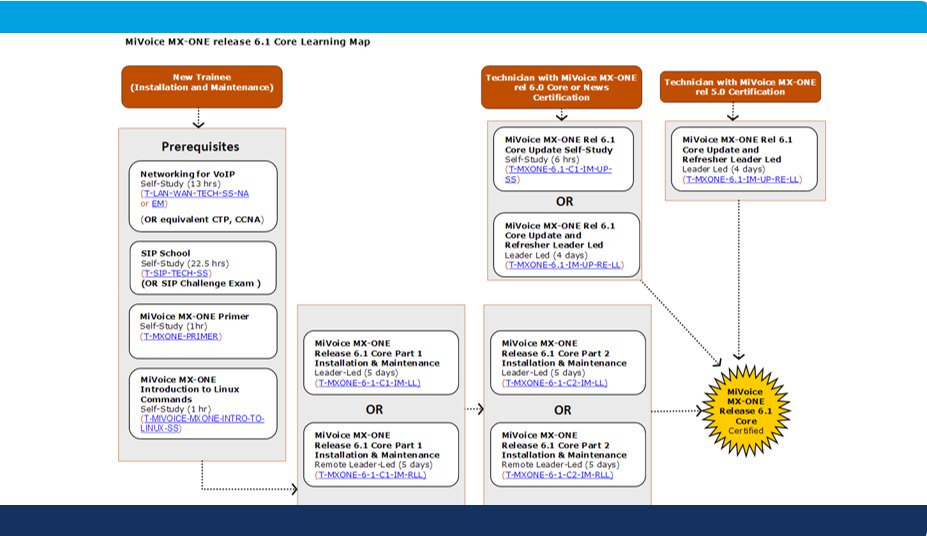Click the Core Learning Map page title
Image resolution: width=927 pixels, height=536 pixels.
pos(247,42)
